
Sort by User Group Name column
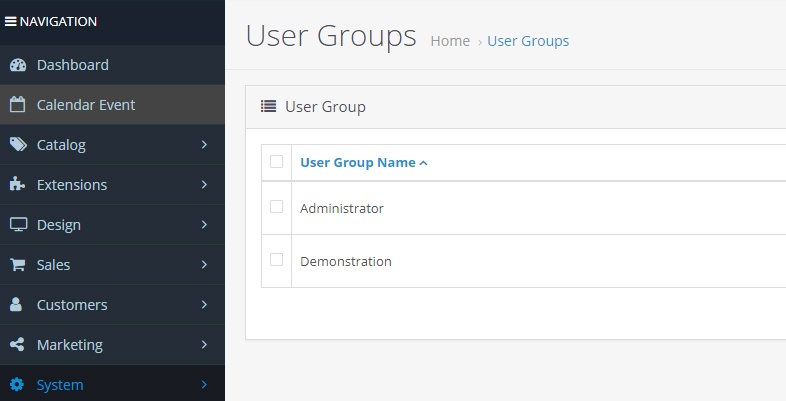click(x=358, y=163)
